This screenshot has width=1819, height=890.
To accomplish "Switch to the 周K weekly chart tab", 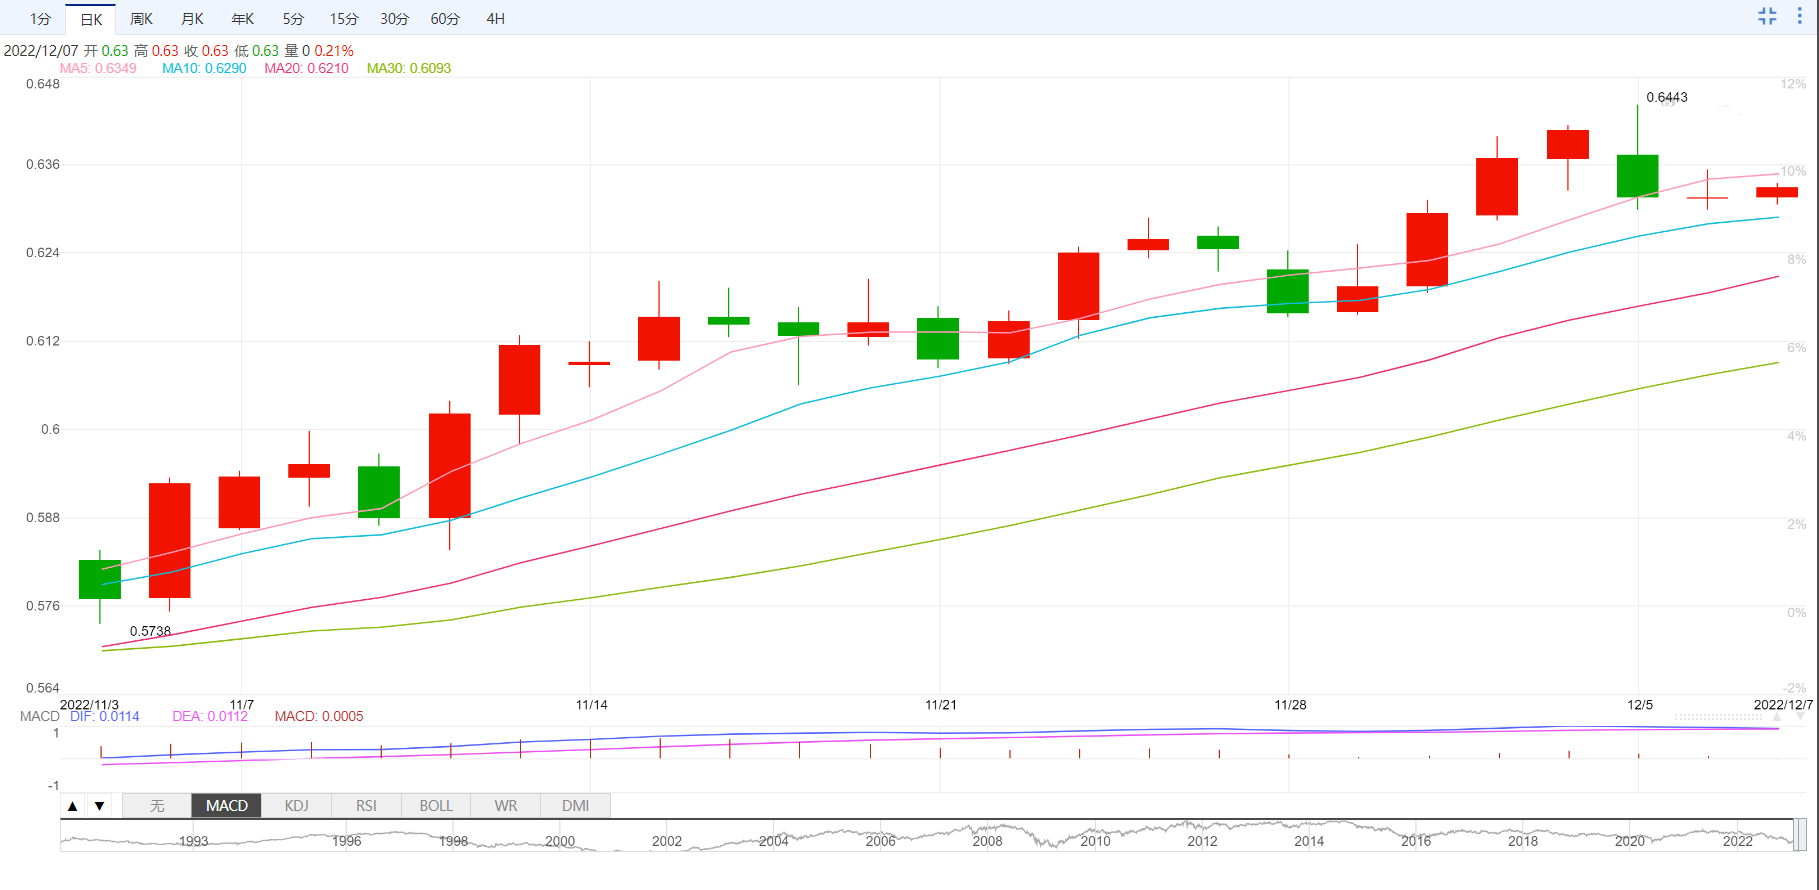I will click(x=141, y=19).
